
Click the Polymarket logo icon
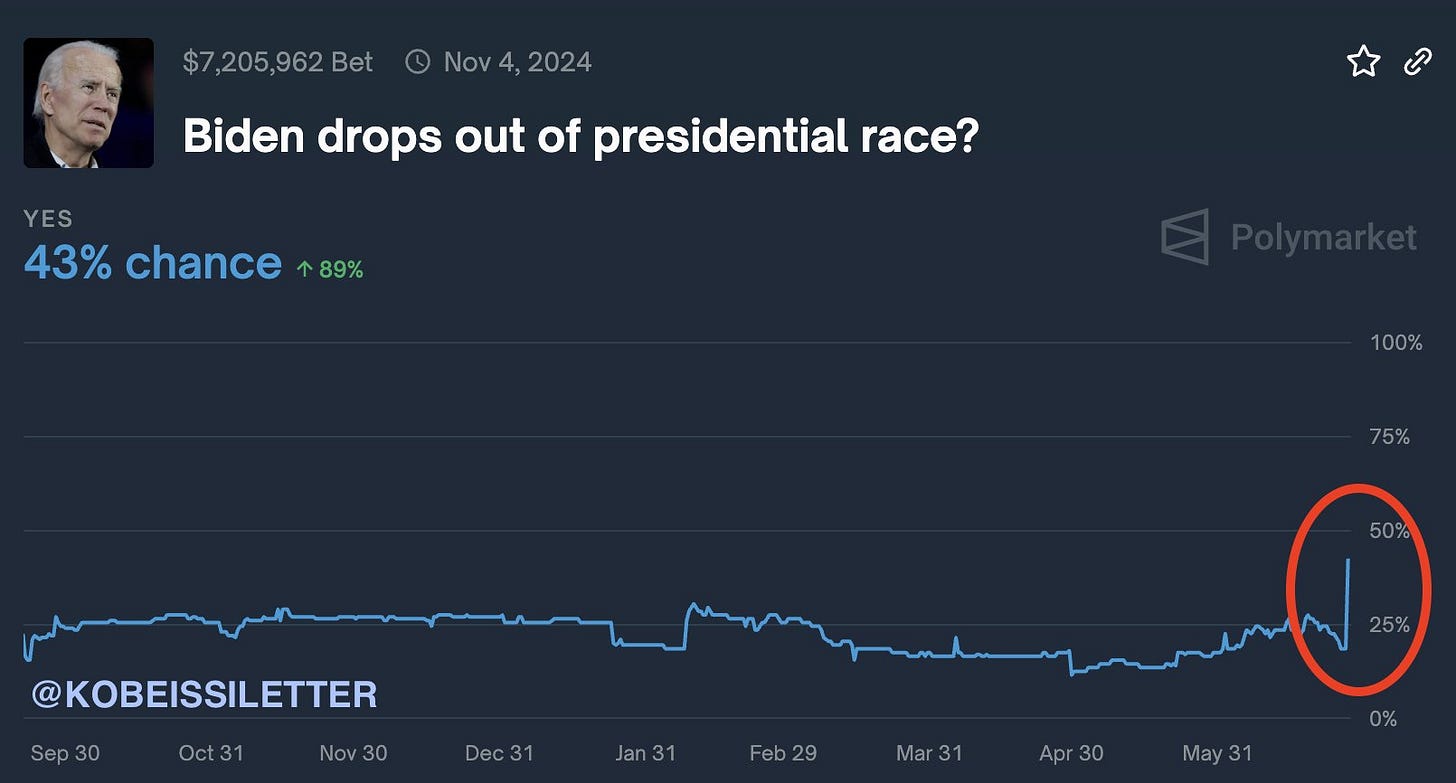pyautogui.click(x=1185, y=237)
